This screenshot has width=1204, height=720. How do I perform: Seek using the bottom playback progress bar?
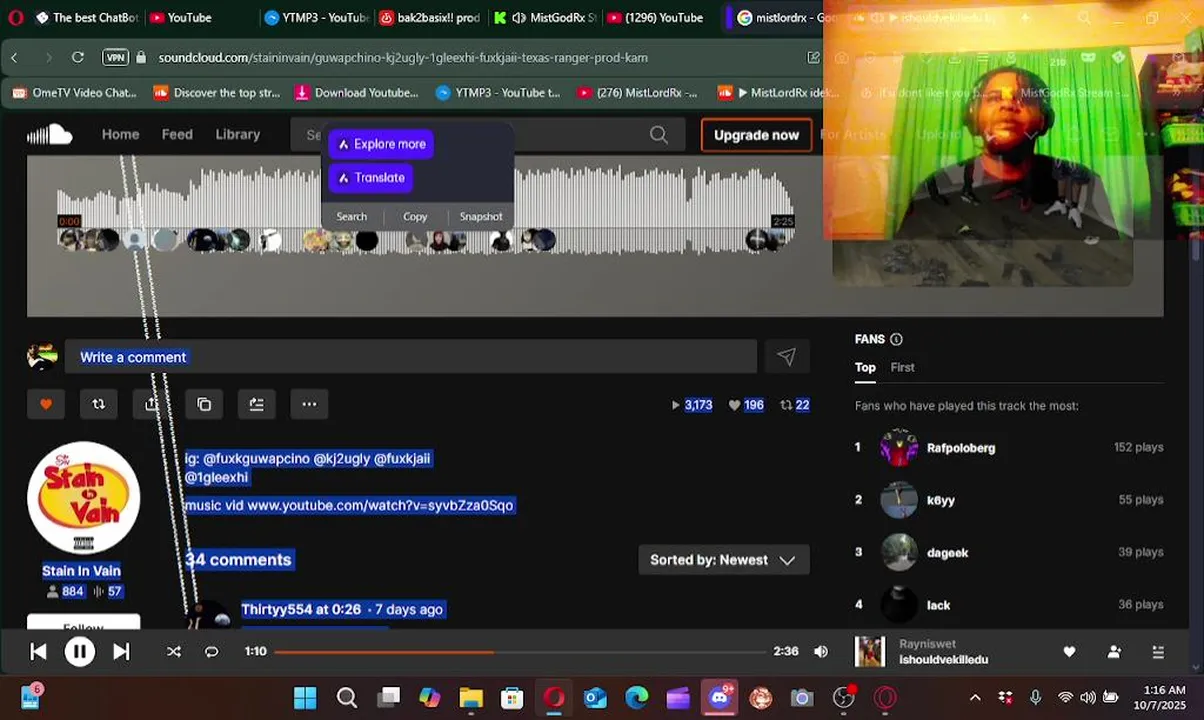click(x=520, y=652)
